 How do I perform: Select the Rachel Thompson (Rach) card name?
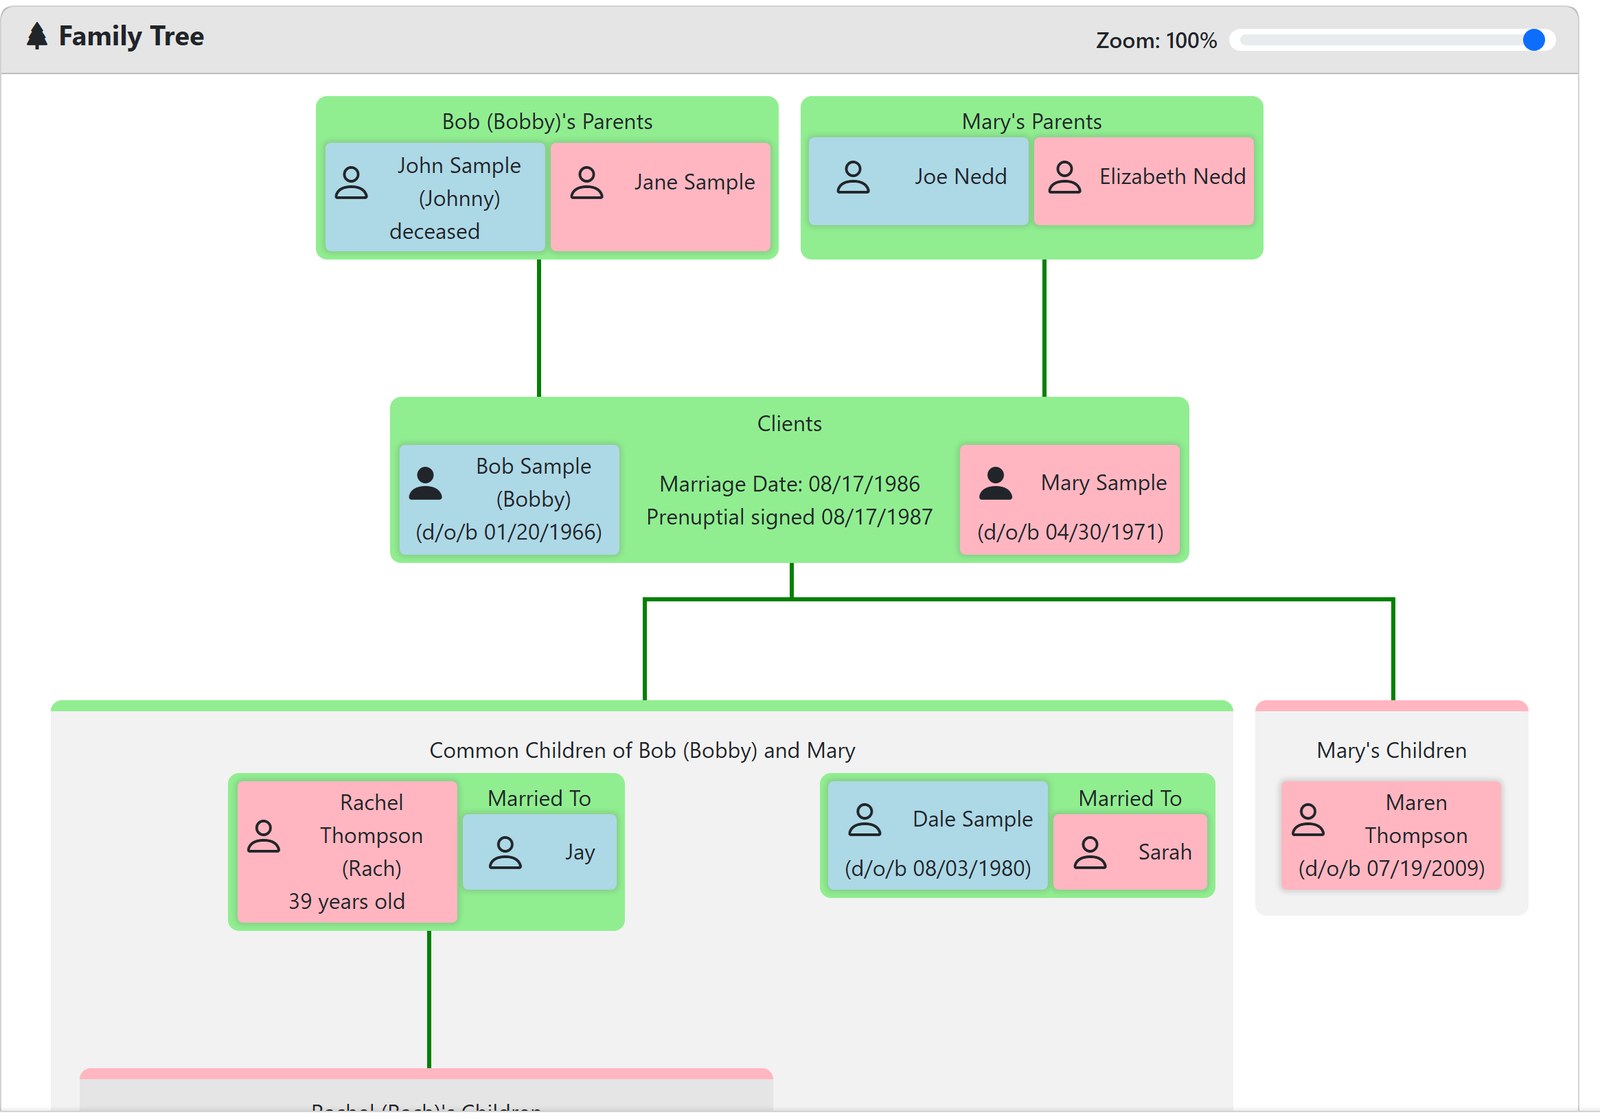372,836
